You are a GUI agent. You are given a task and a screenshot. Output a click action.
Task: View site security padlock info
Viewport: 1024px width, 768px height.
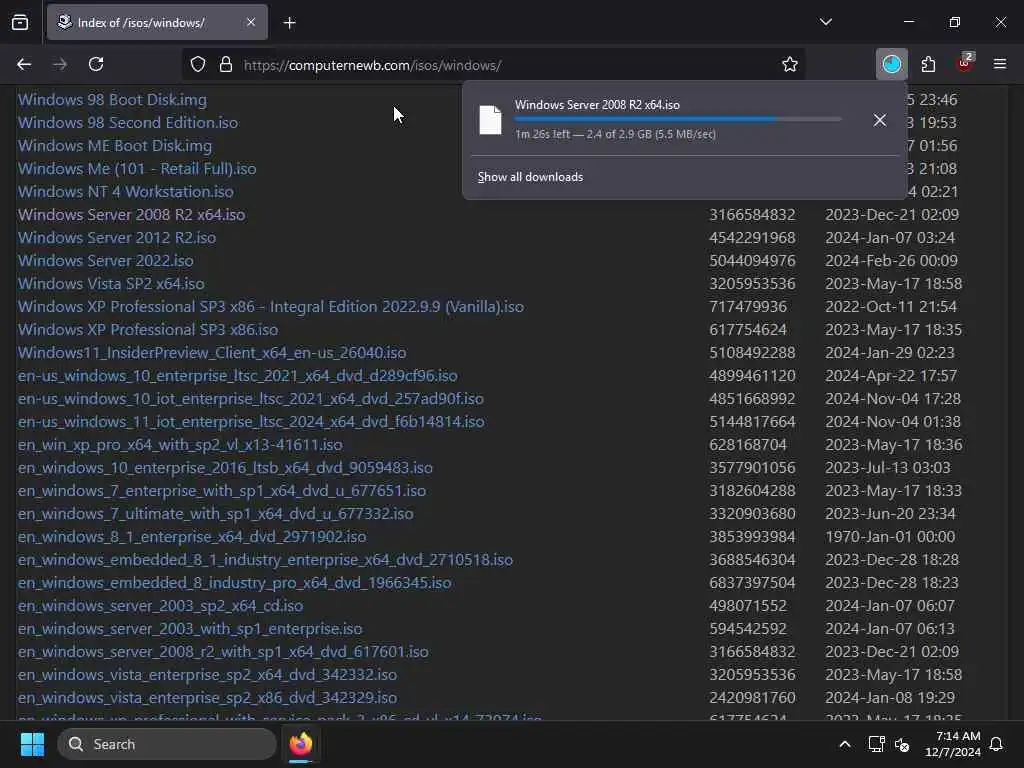tap(226, 65)
